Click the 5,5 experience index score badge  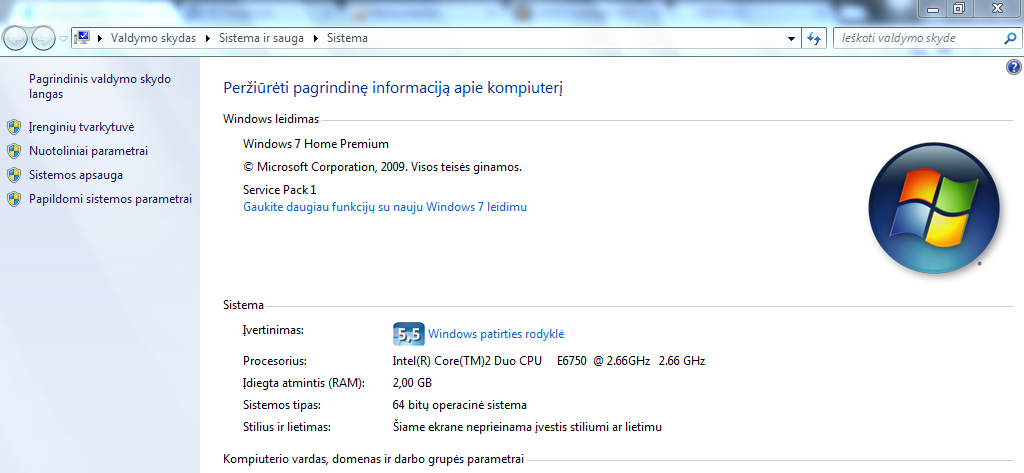(409, 334)
